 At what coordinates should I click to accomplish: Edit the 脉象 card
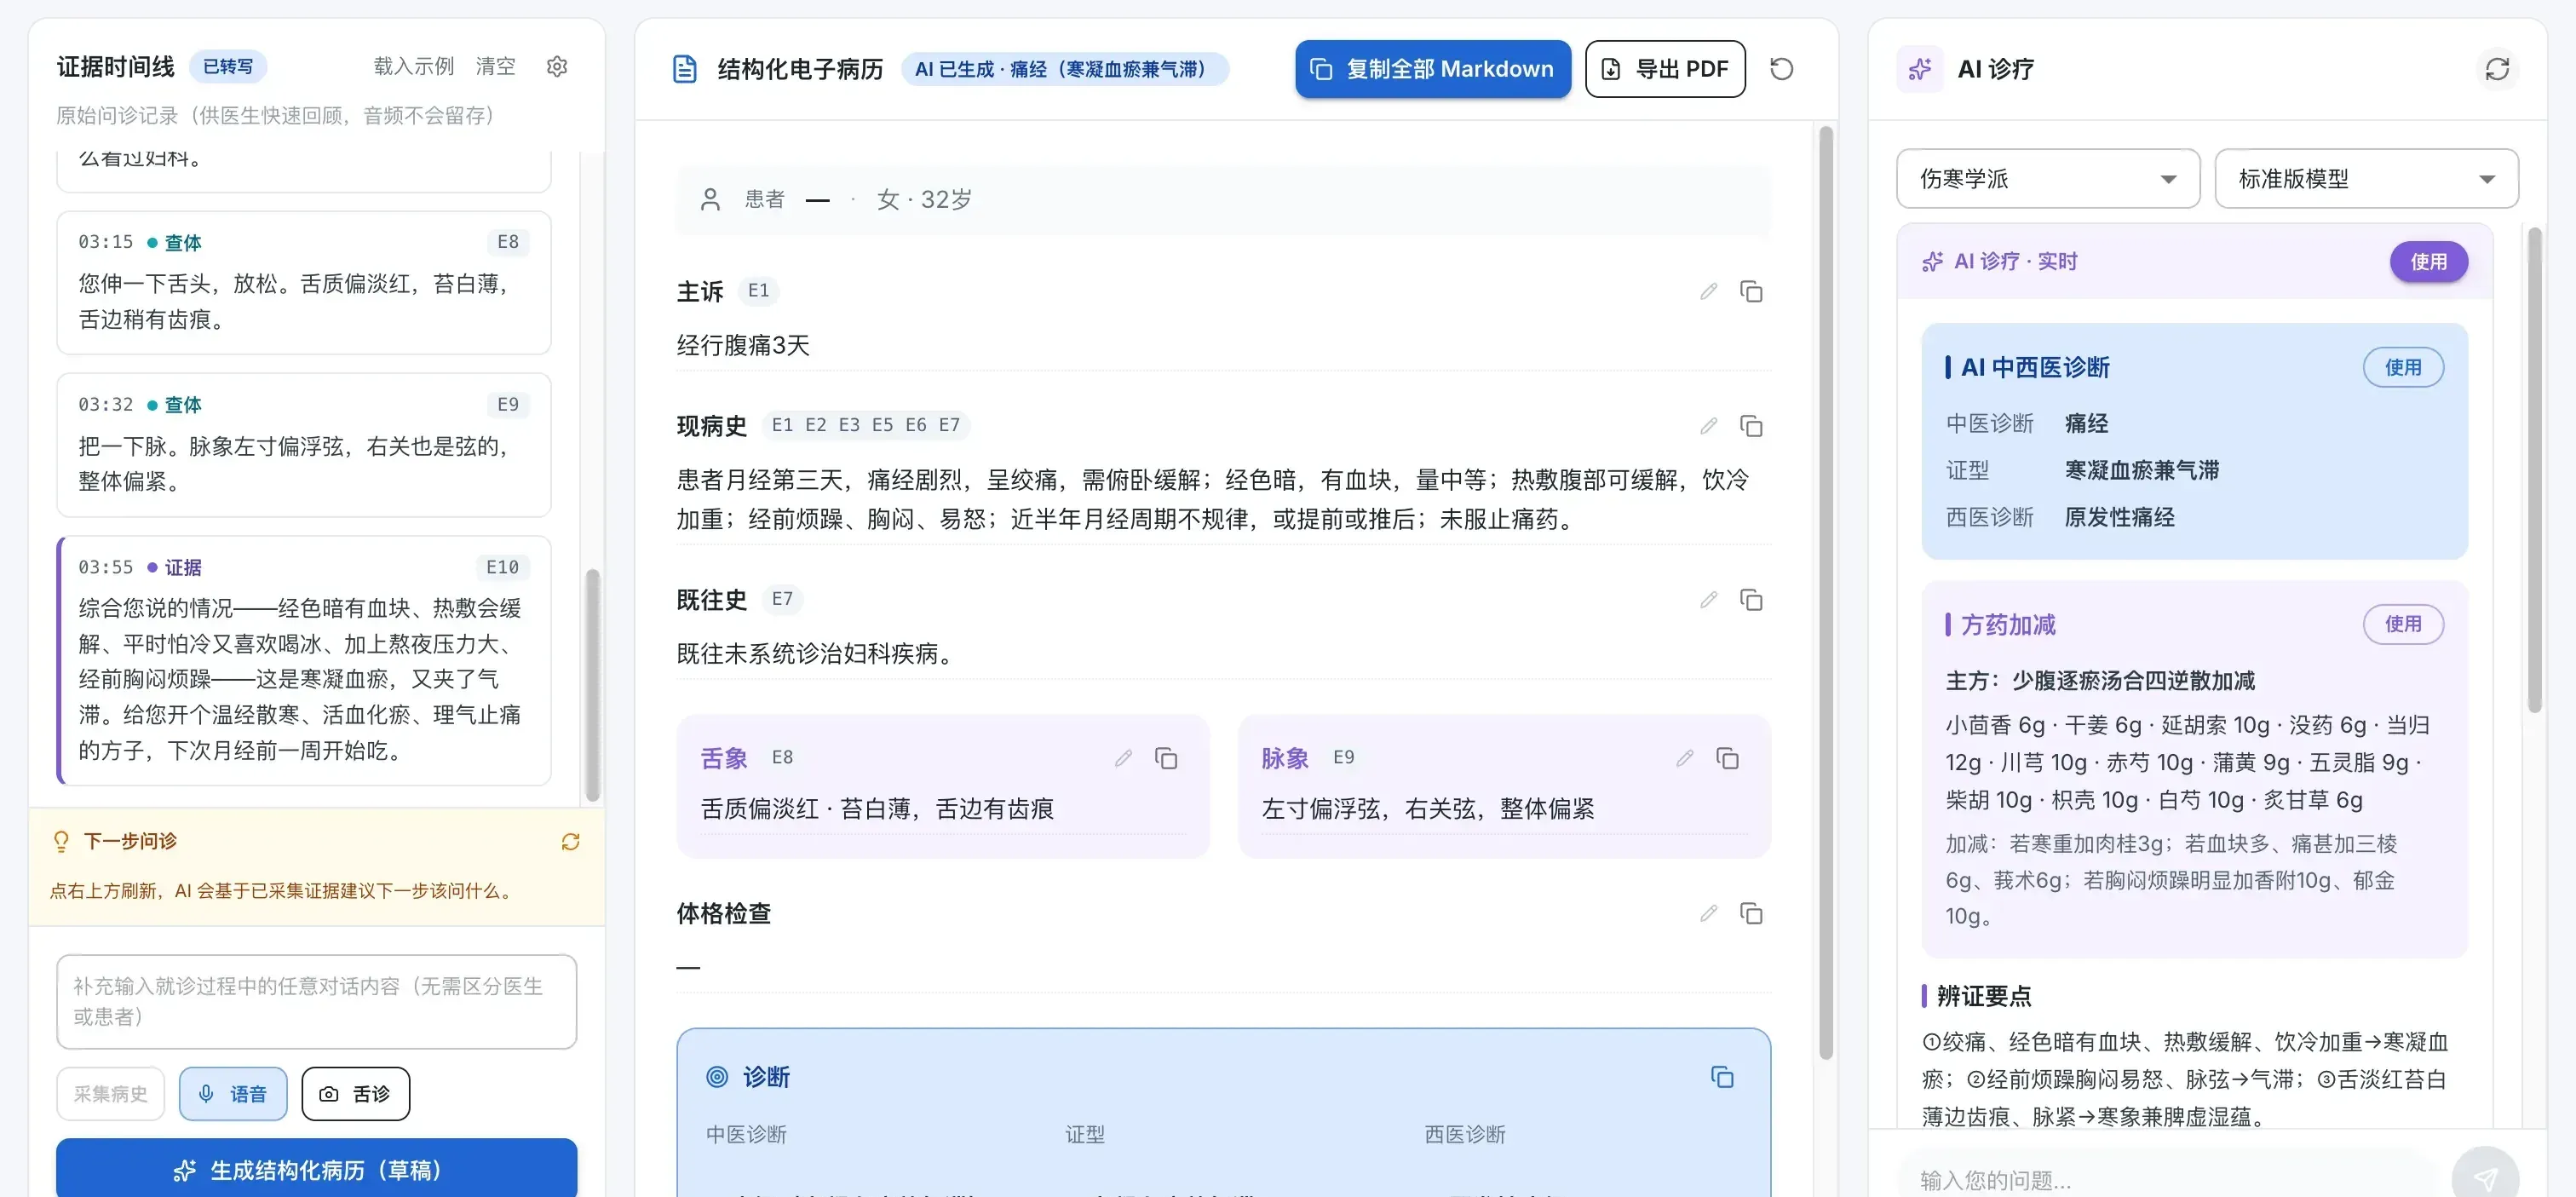point(1685,758)
